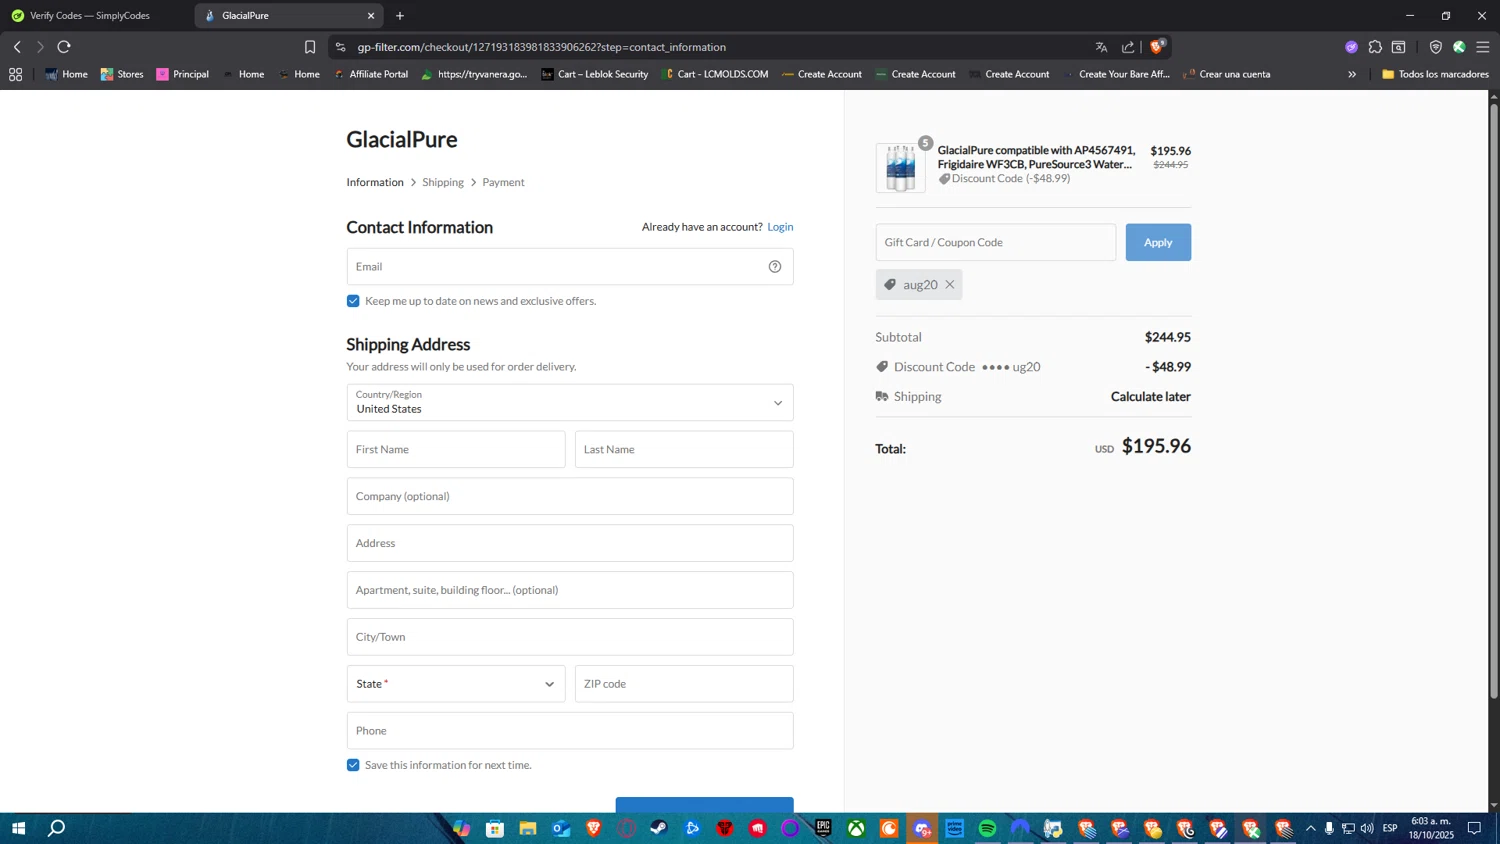The width and height of the screenshot is (1500, 844).
Task: Open a new browser tab
Action: coord(400,16)
